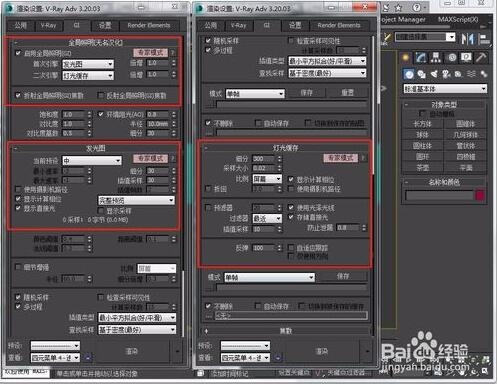Screen dimensions: 498x384
Task: Open the red object color swatch
Action: click(480, 195)
